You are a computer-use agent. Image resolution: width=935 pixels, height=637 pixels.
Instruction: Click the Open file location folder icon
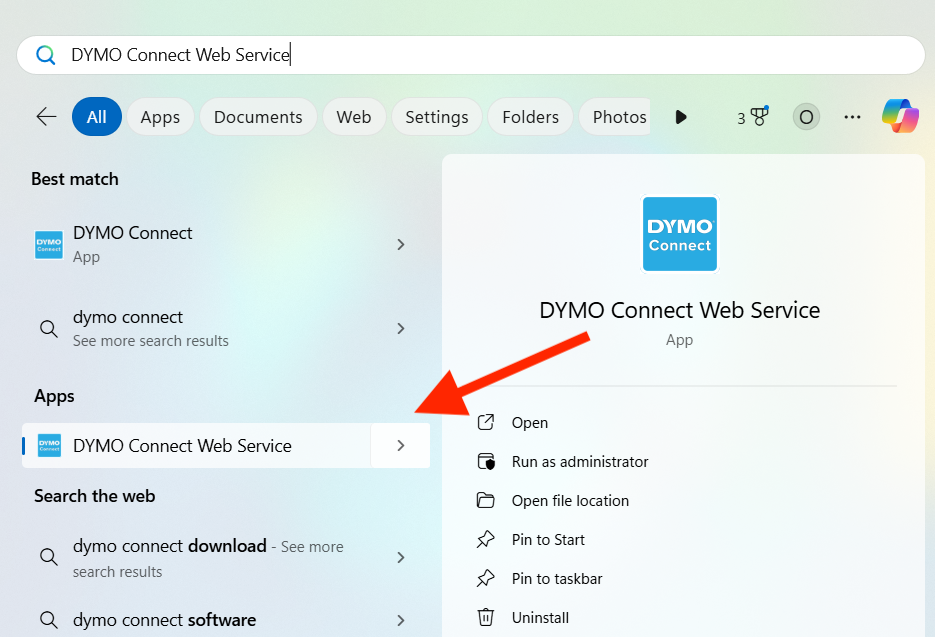pyautogui.click(x=485, y=500)
